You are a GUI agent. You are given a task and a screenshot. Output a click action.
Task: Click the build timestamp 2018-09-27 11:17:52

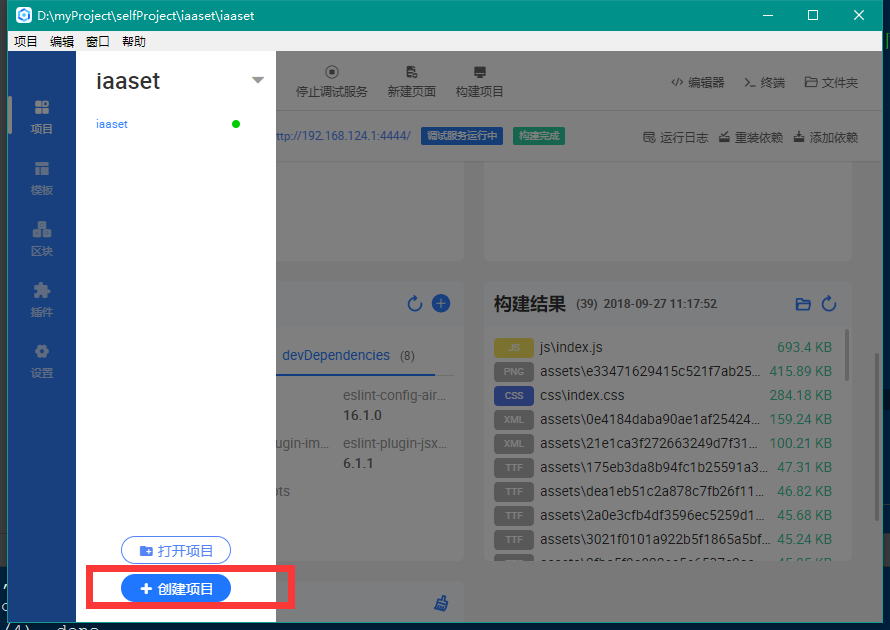[660, 304]
